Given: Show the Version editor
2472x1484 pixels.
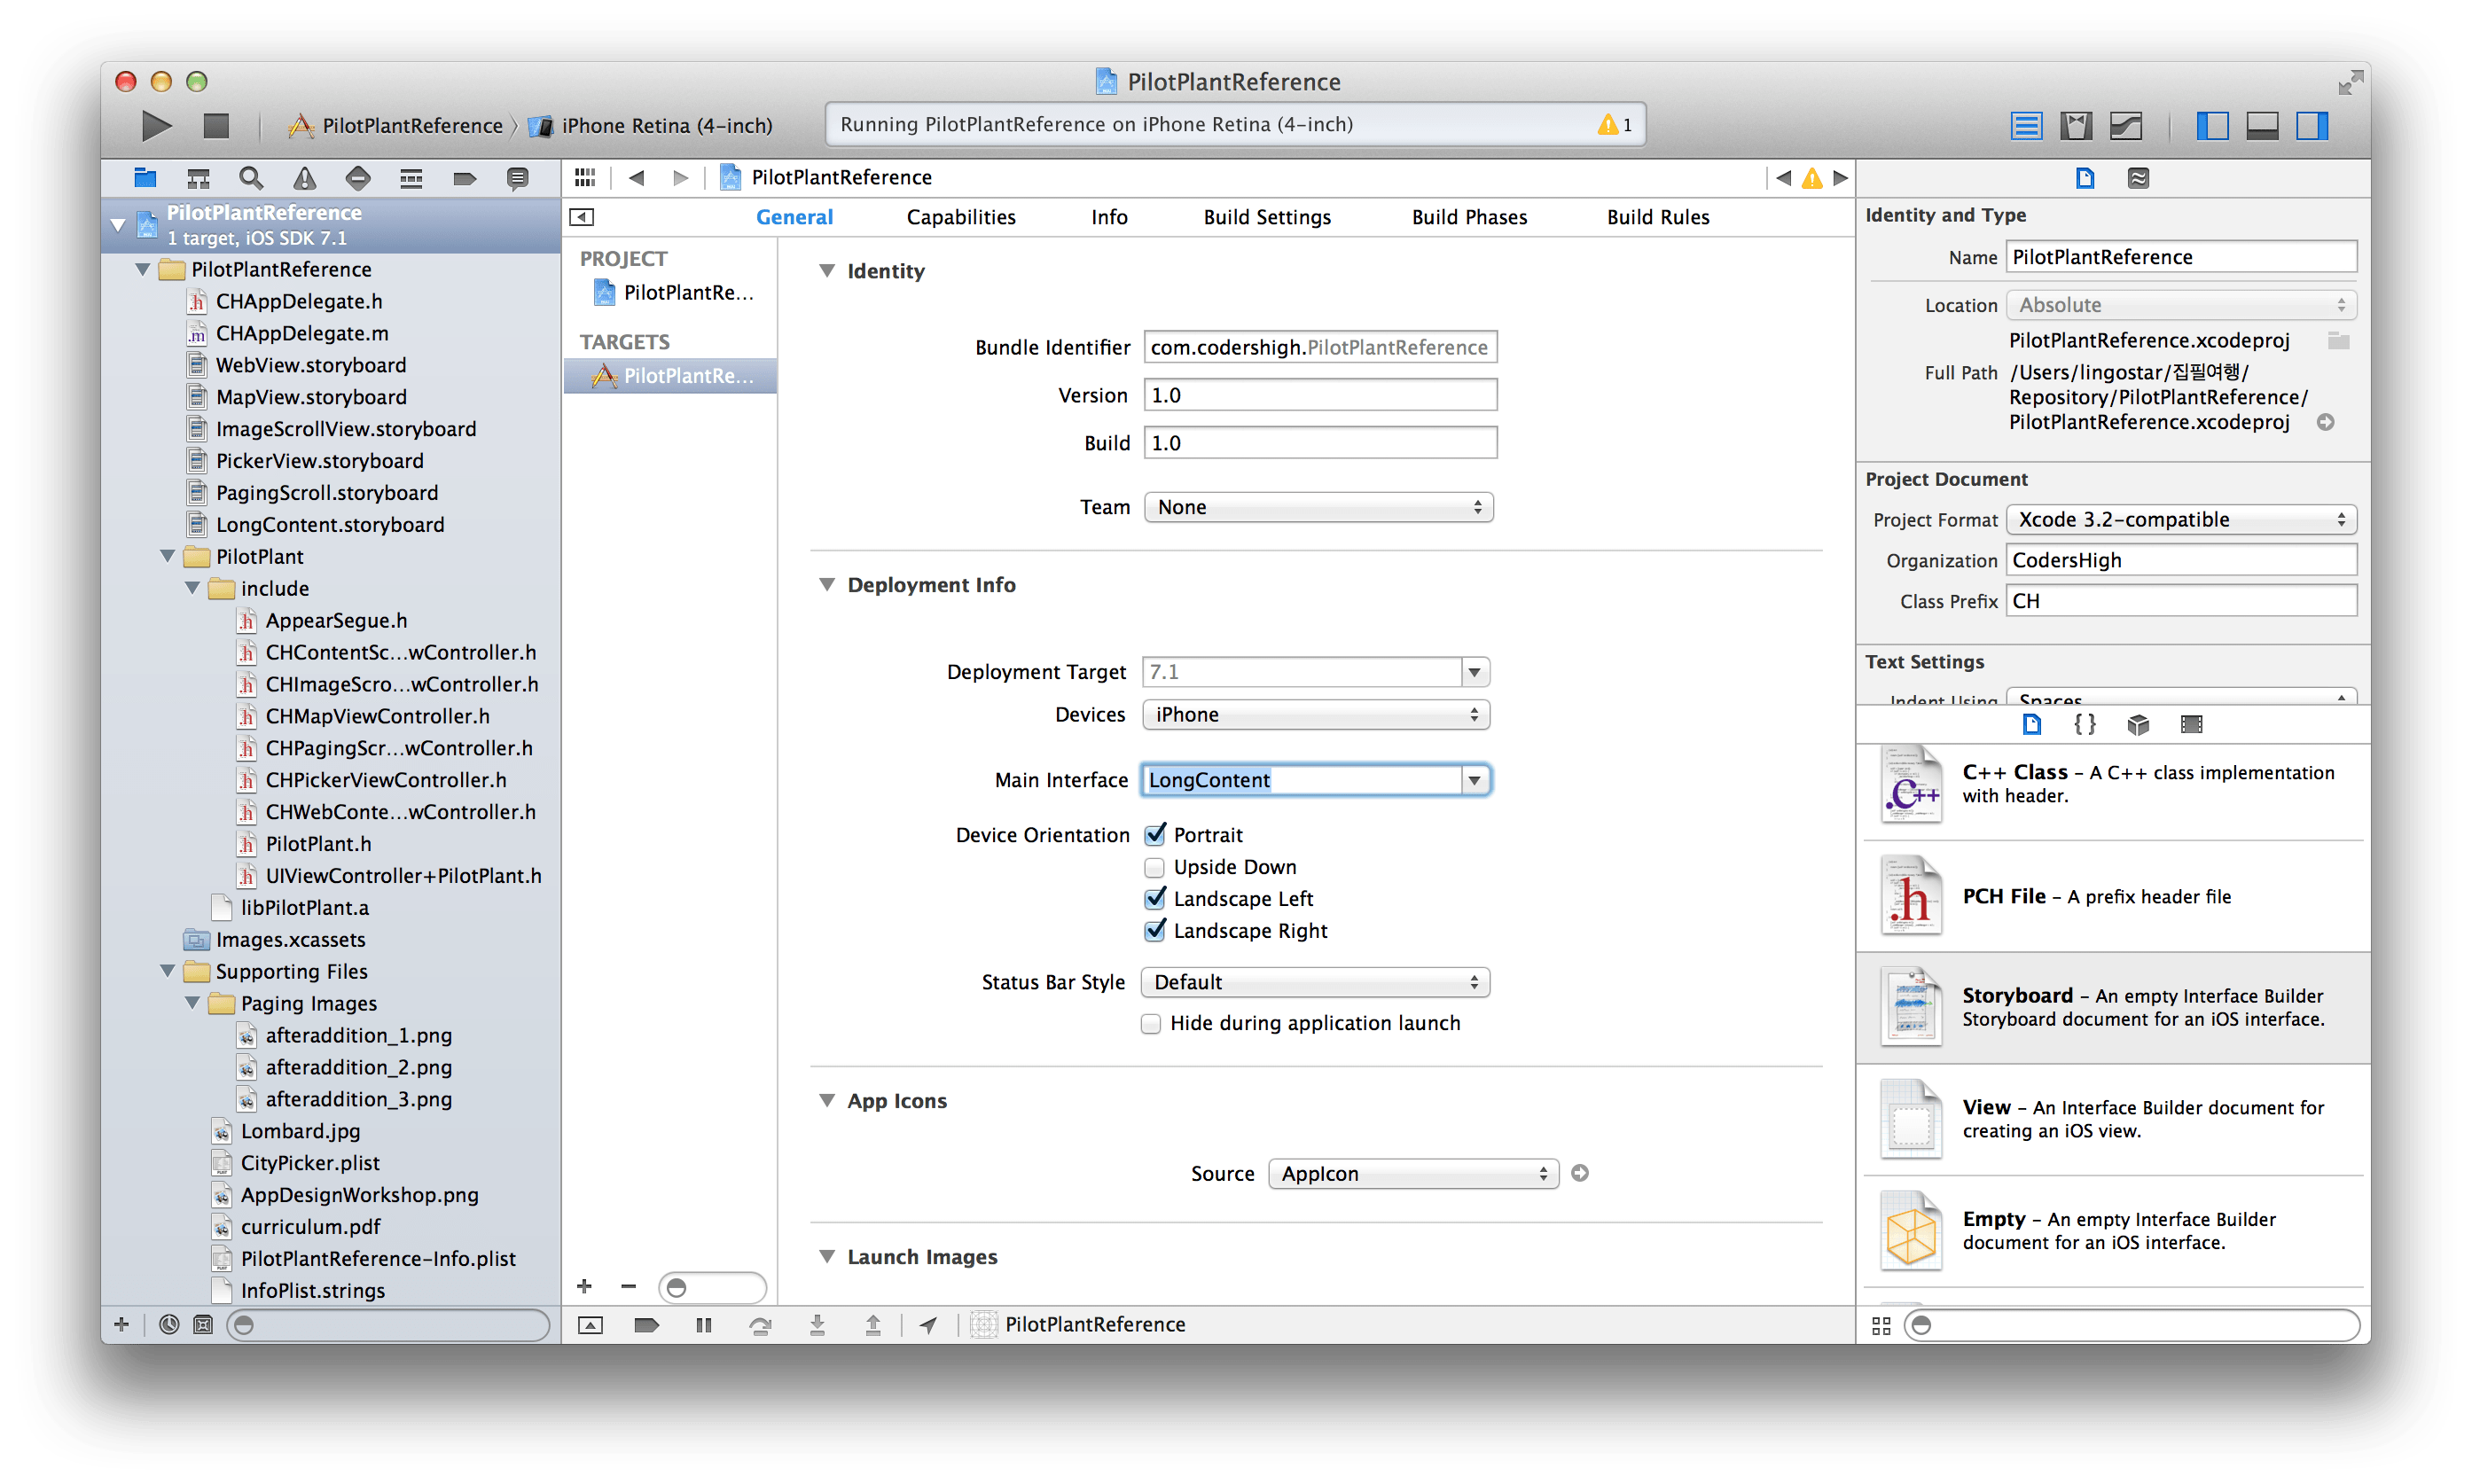Looking at the screenshot, I should (x=2126, y=125).
